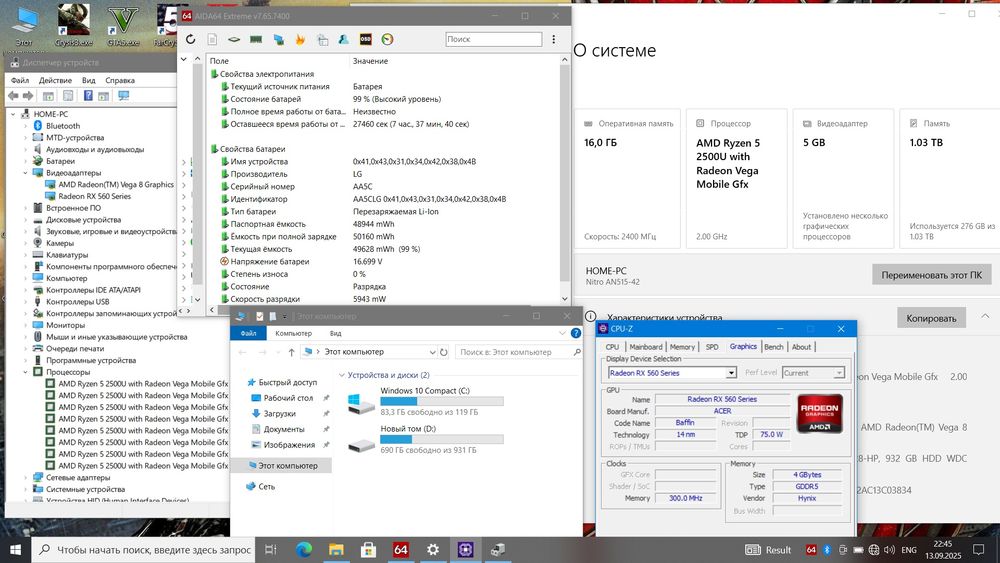Expand the Bluetooth node in Device Manager

[x=26, y=126]
